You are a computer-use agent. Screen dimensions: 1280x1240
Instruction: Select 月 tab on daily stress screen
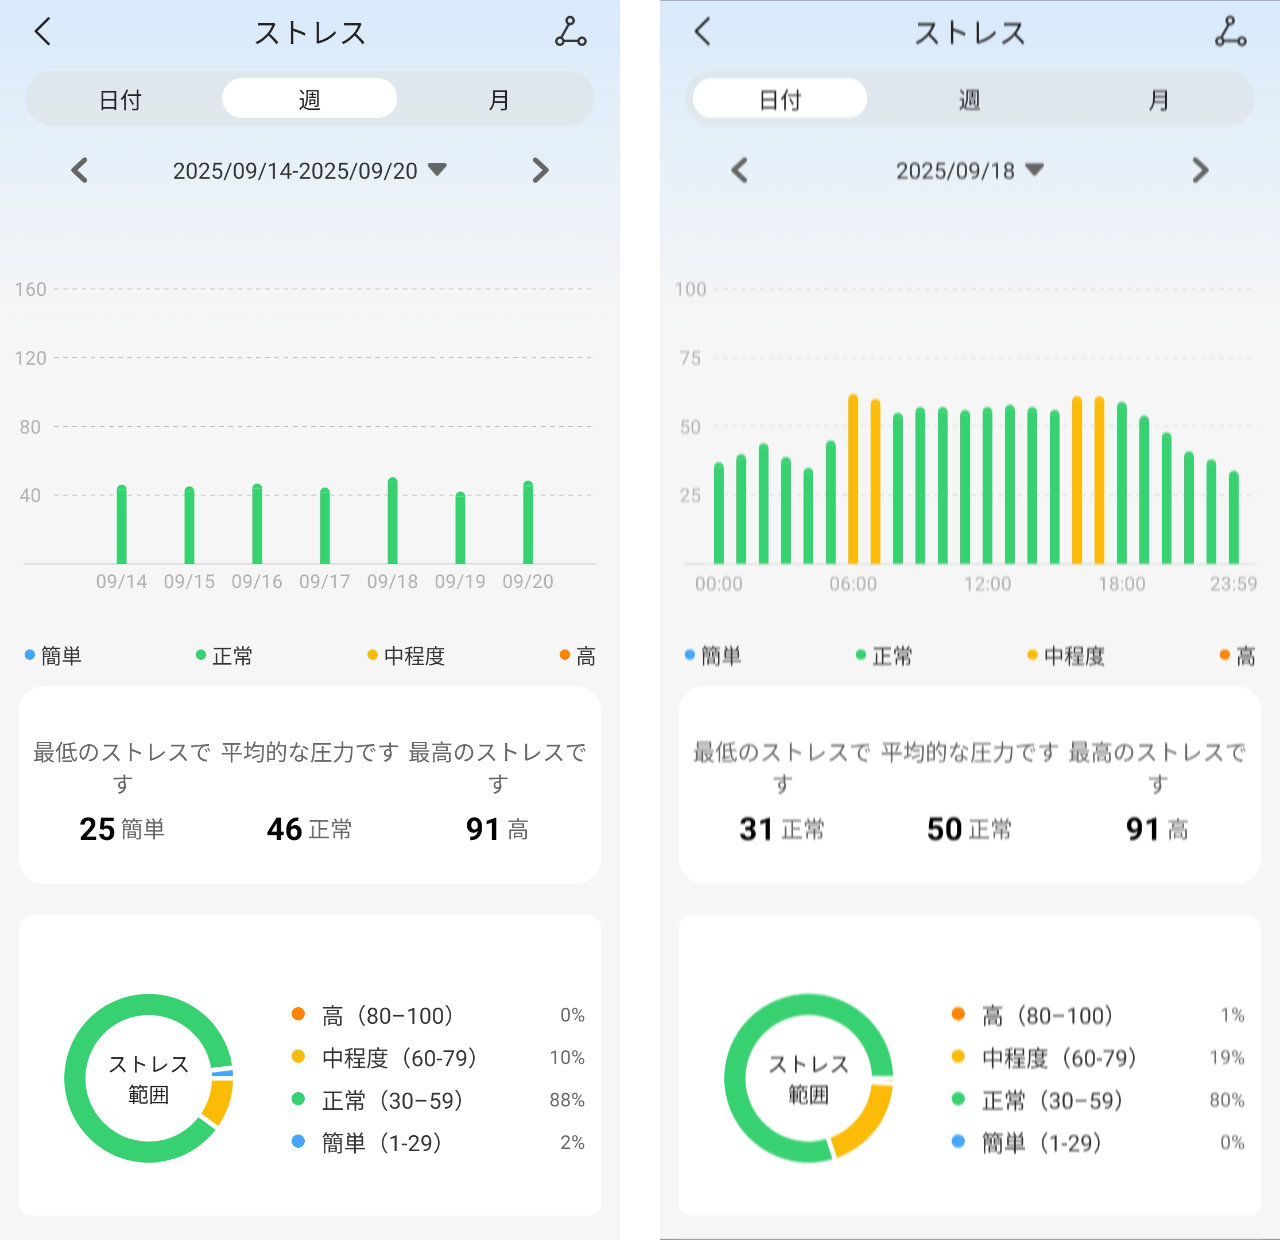[1158, 100]
